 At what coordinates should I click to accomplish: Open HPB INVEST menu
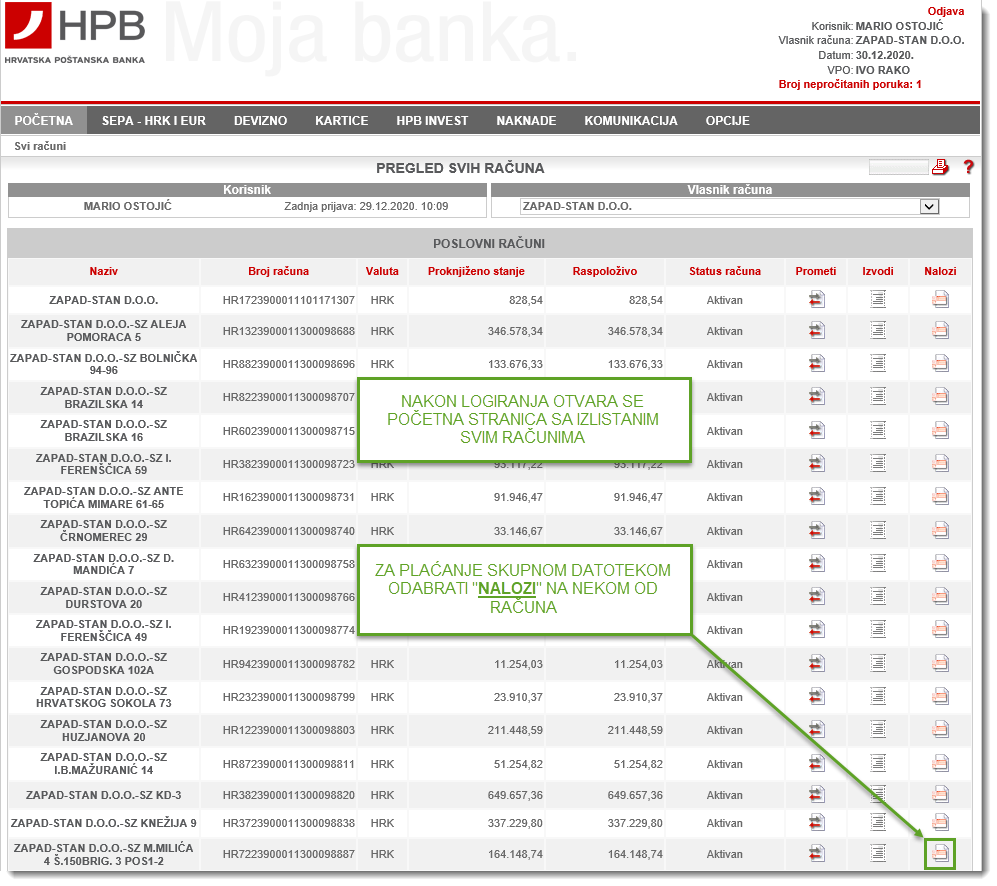point(432,120)
